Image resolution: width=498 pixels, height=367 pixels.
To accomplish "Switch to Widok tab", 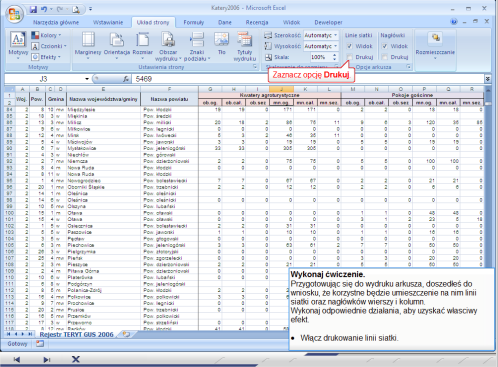I will click(291, 22).
